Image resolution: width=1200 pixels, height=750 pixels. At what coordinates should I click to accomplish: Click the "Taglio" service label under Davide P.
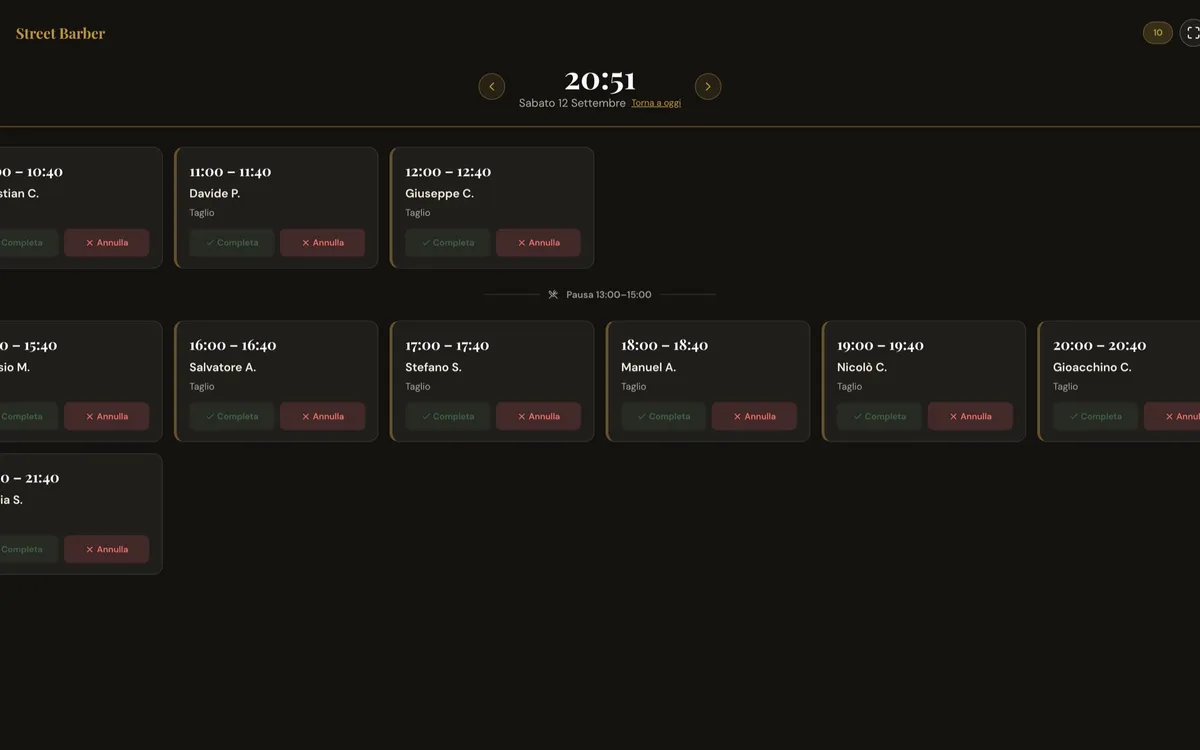(202, 213)
